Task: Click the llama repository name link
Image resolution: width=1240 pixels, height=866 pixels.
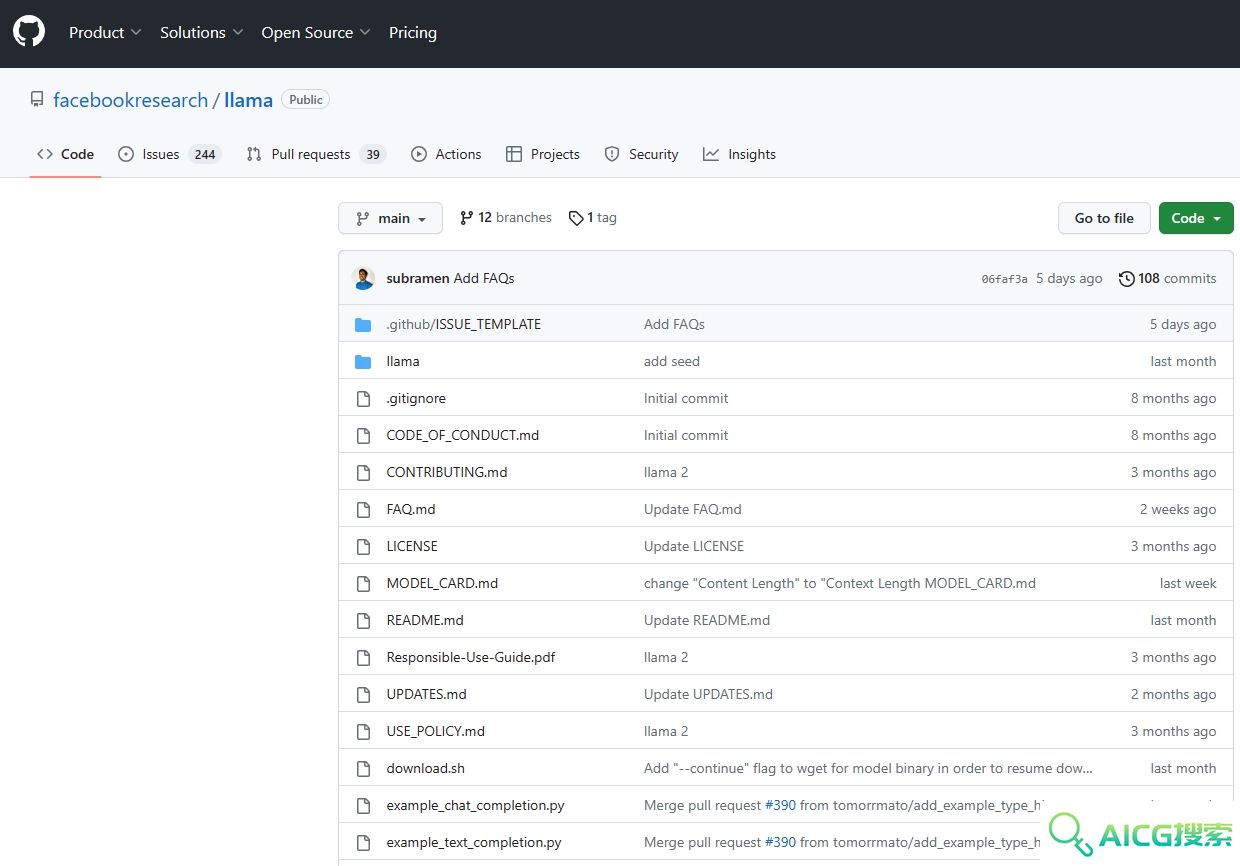Action: pyautogui.click(x=248, y=100)
